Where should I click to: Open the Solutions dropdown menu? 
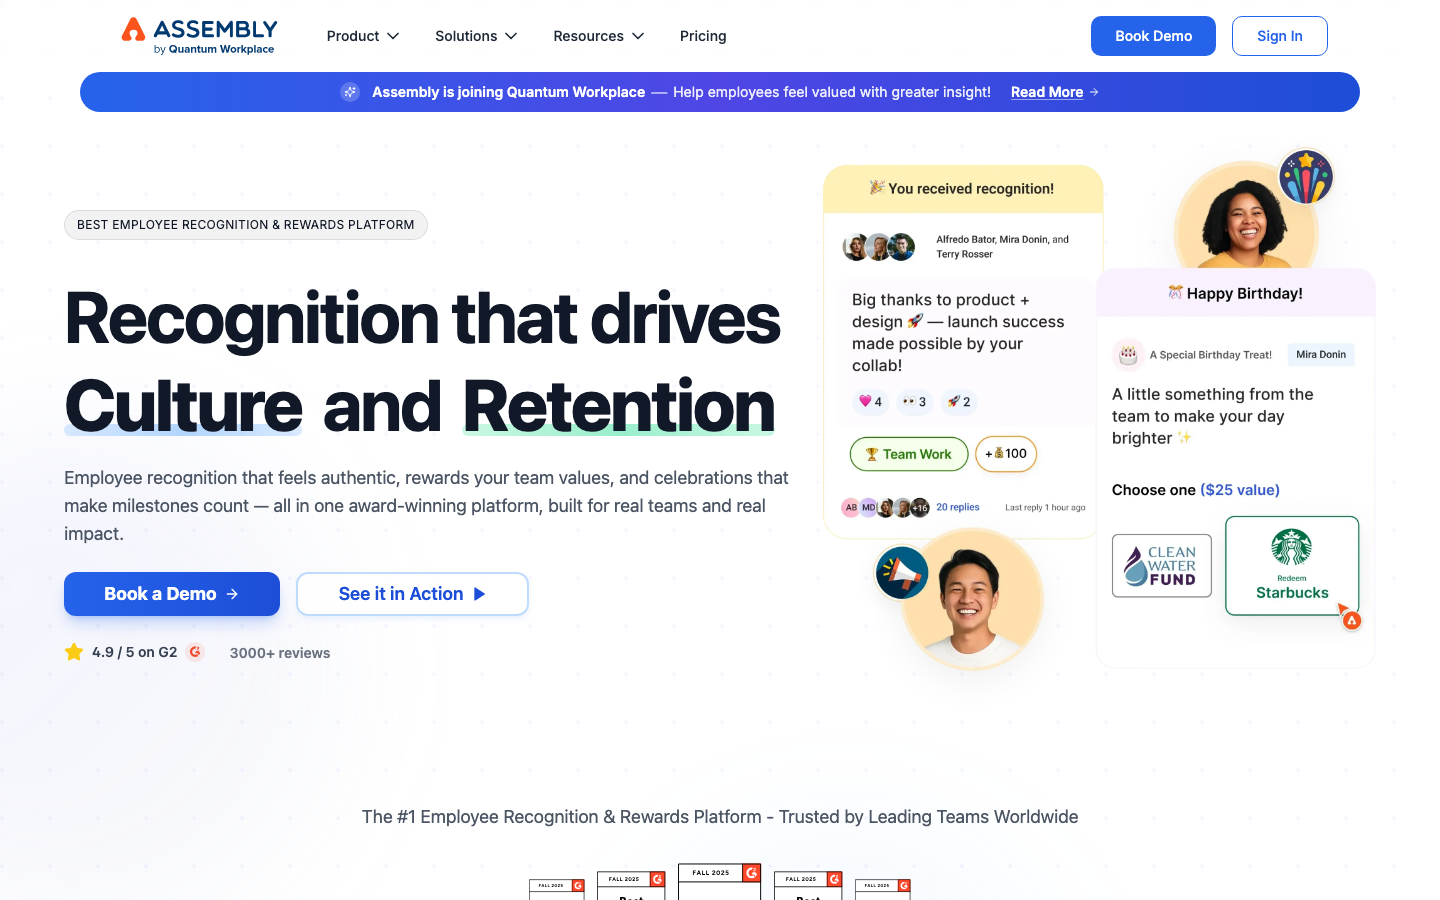pyautogui.click(x=476, y=36)
